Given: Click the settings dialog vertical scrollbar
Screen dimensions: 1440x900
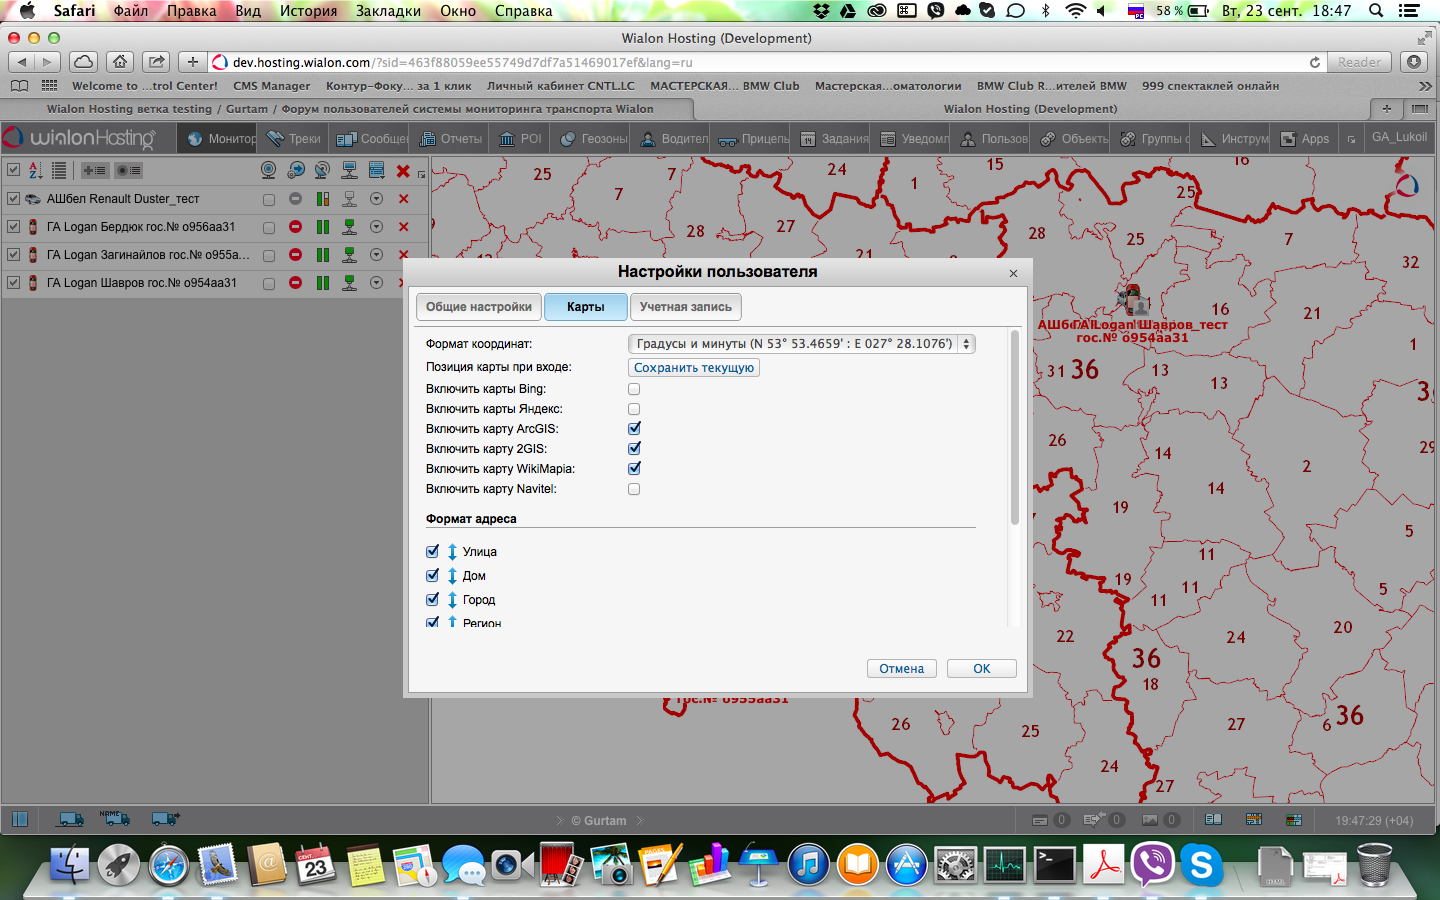Looking at the screenshot, I should coord(1014,430).
